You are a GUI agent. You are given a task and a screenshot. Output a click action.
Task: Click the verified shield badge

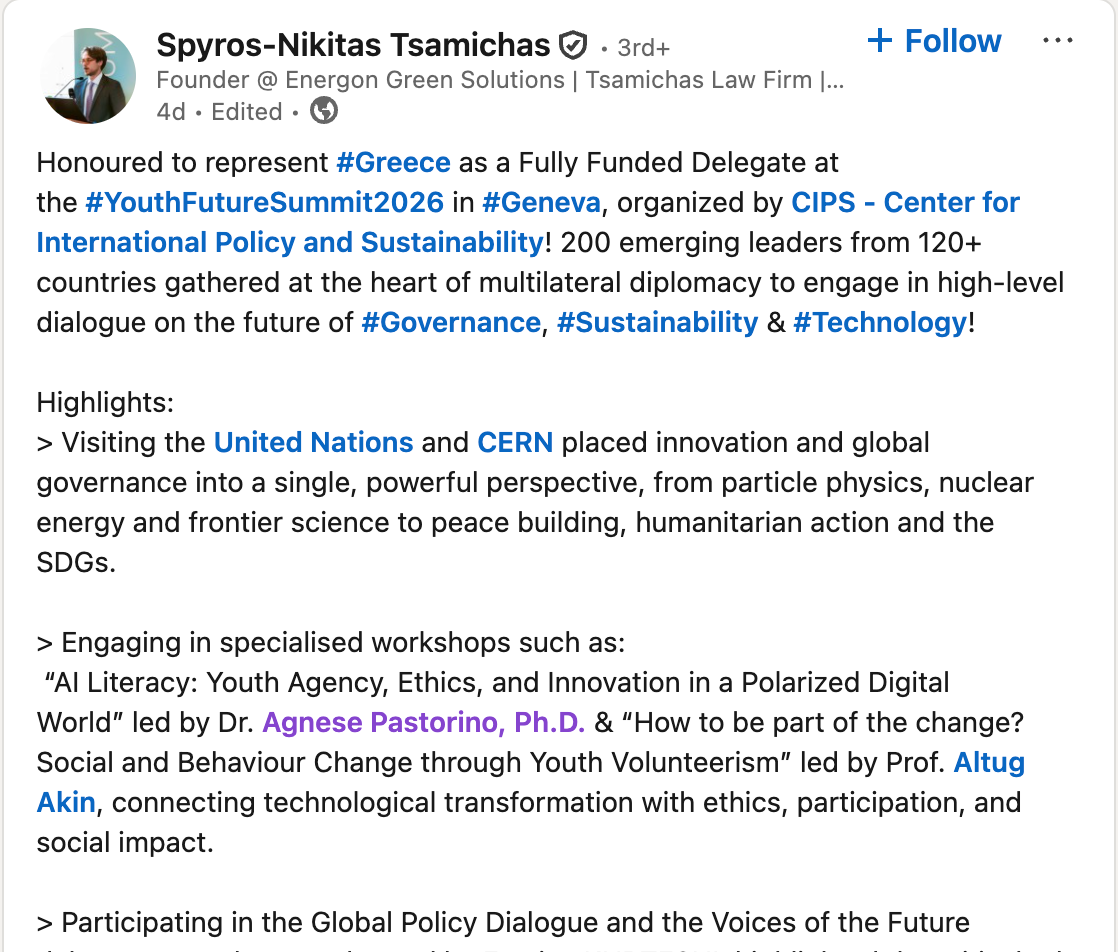[x=573, y=45]
